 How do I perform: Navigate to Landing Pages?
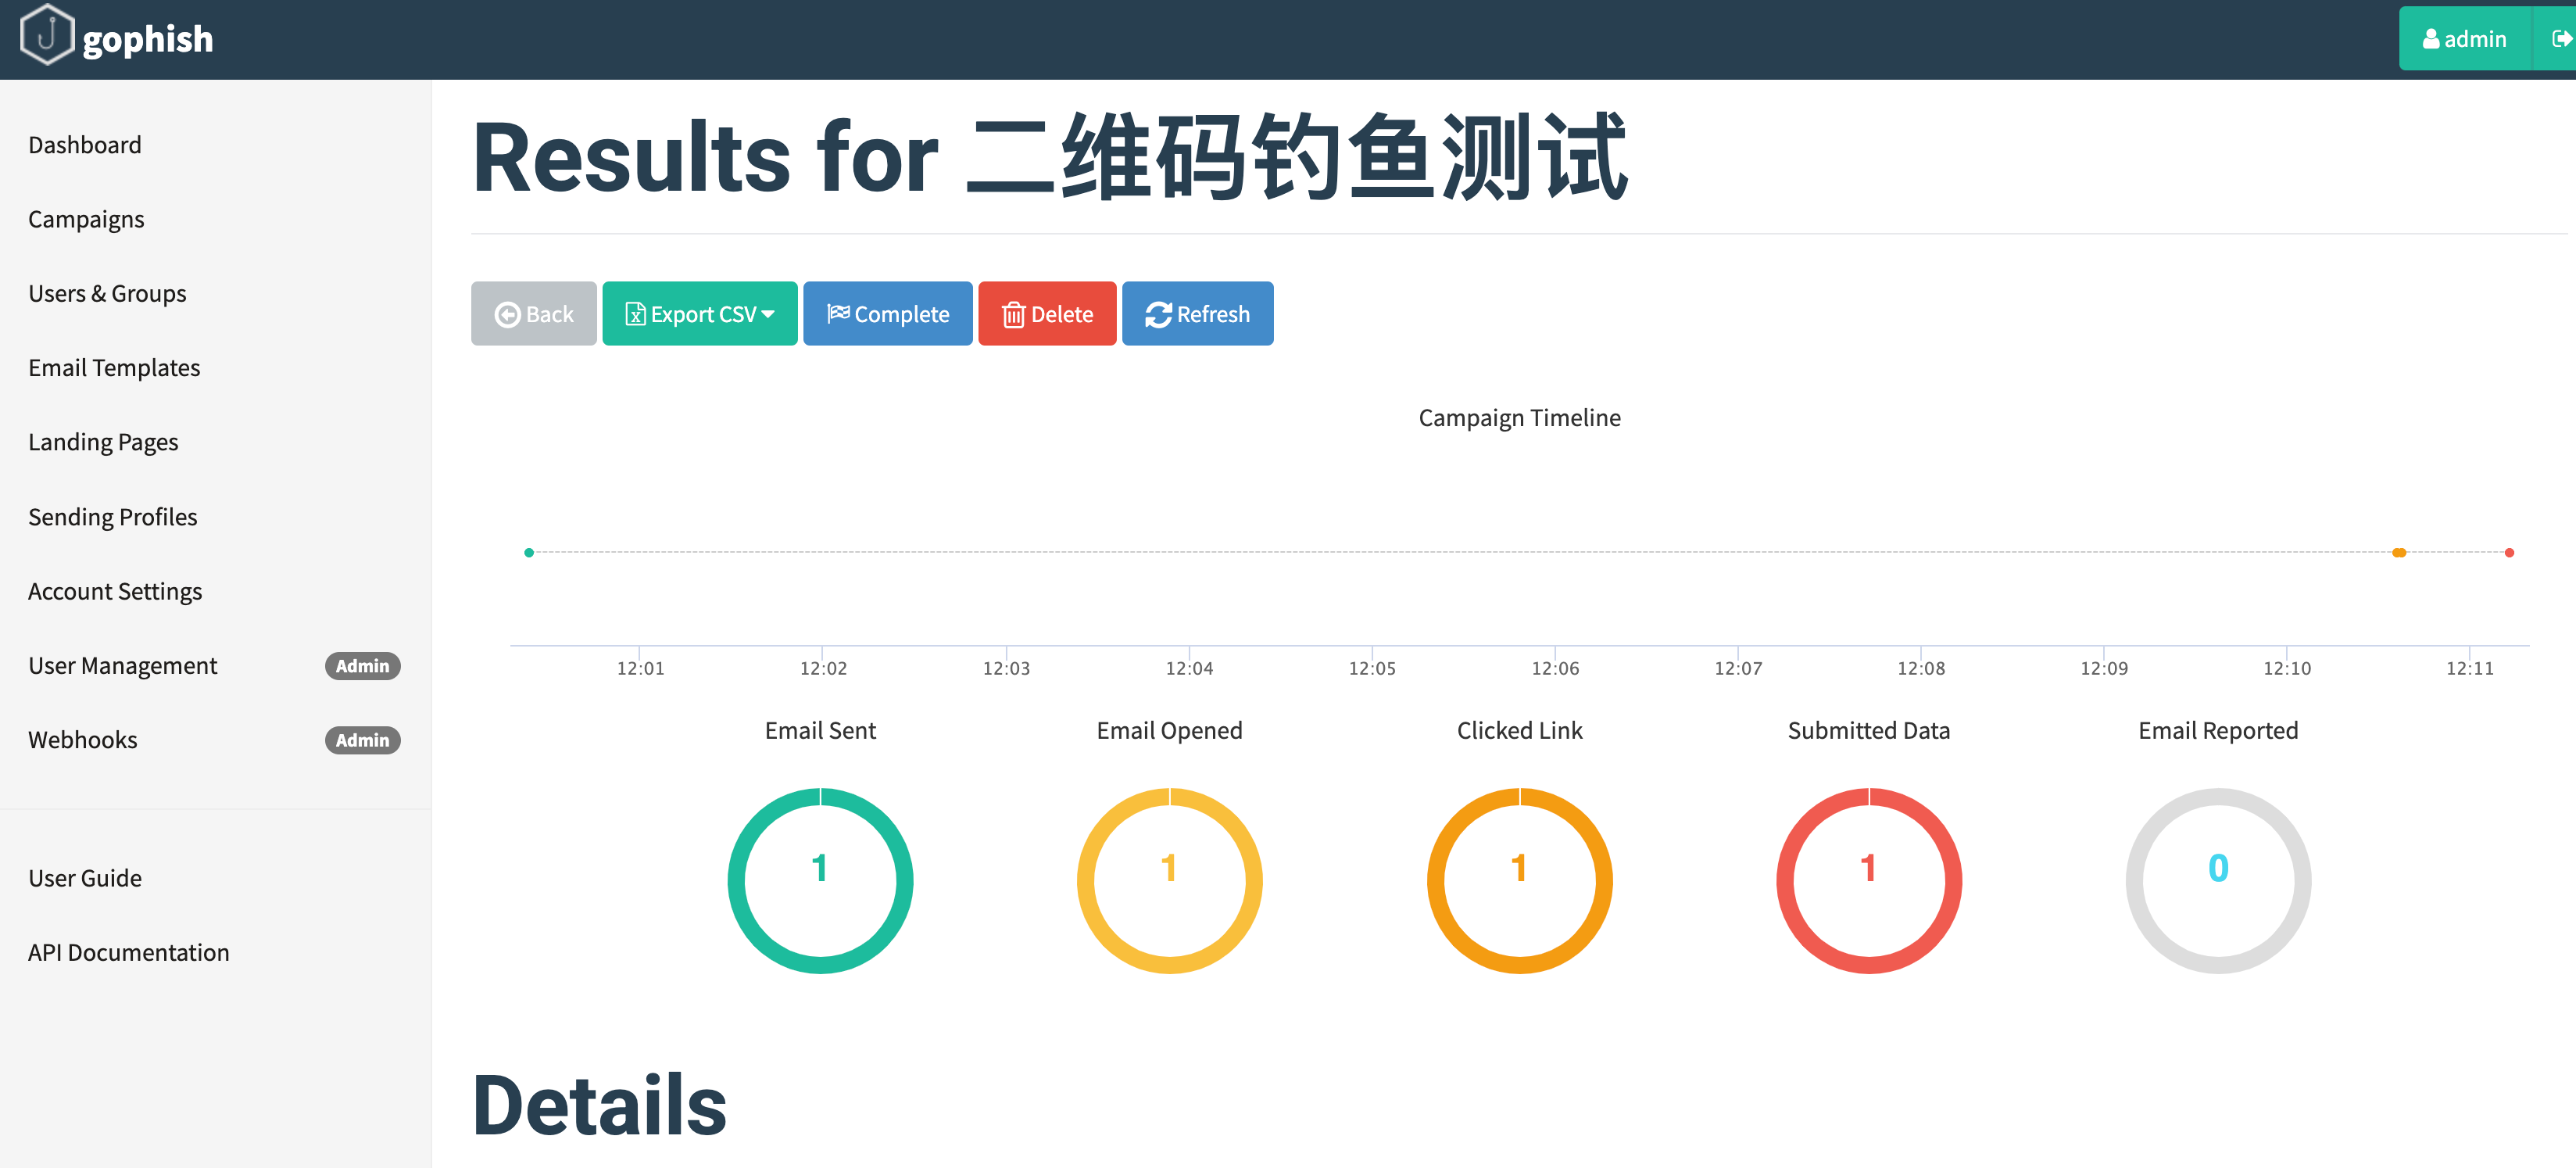103,442
